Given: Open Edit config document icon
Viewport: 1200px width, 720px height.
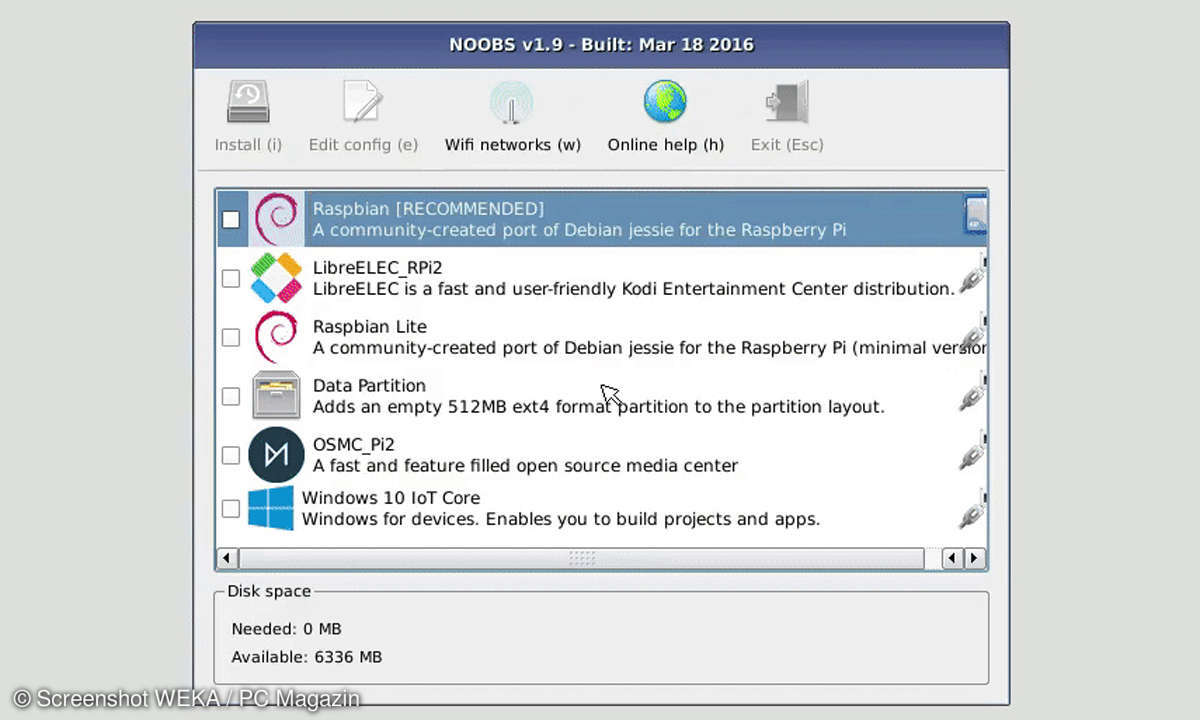Looking at the screenshot, I should click(362, 102).
